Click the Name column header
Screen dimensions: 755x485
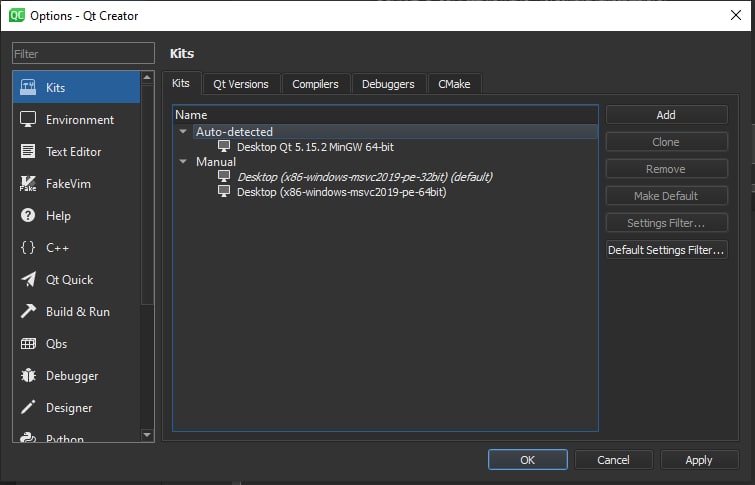[385, 115]
